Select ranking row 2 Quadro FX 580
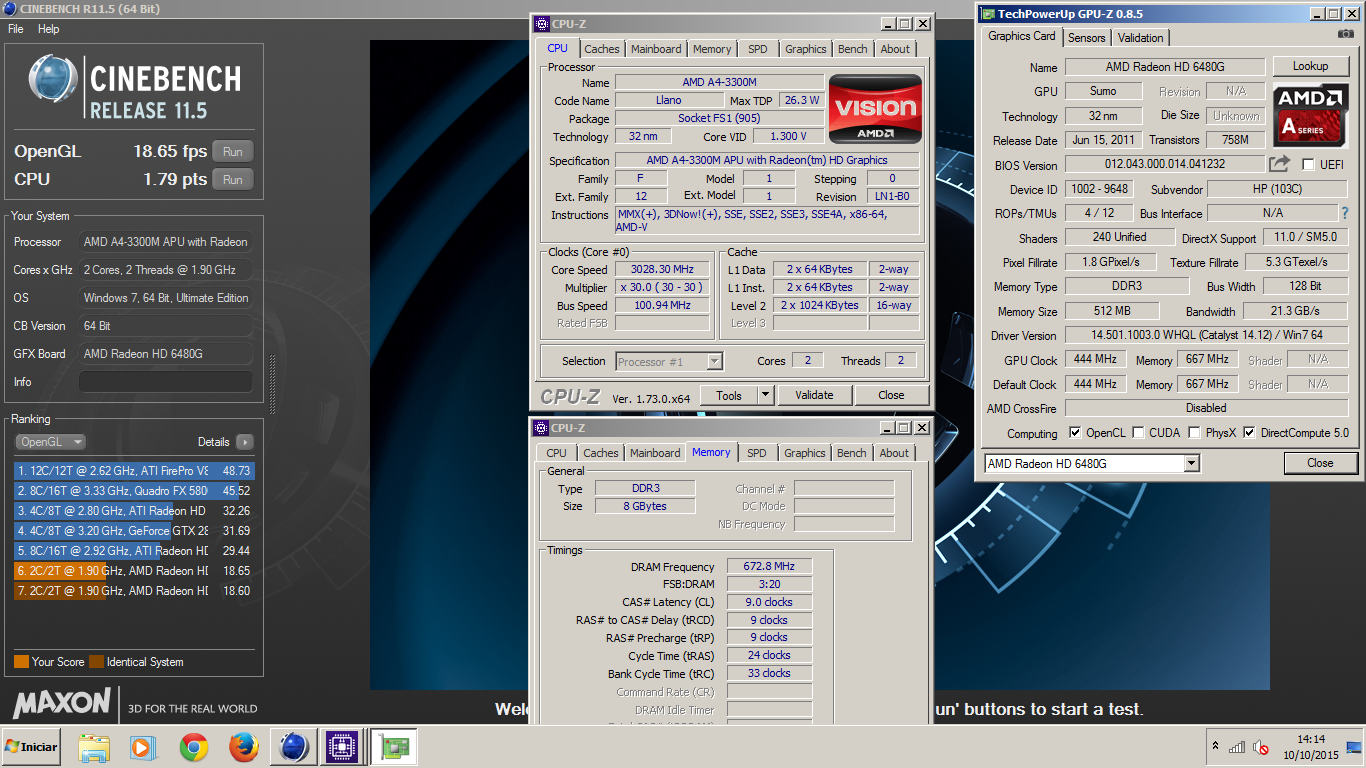Viewport: 1366px width, 768px height. [134, 491]
